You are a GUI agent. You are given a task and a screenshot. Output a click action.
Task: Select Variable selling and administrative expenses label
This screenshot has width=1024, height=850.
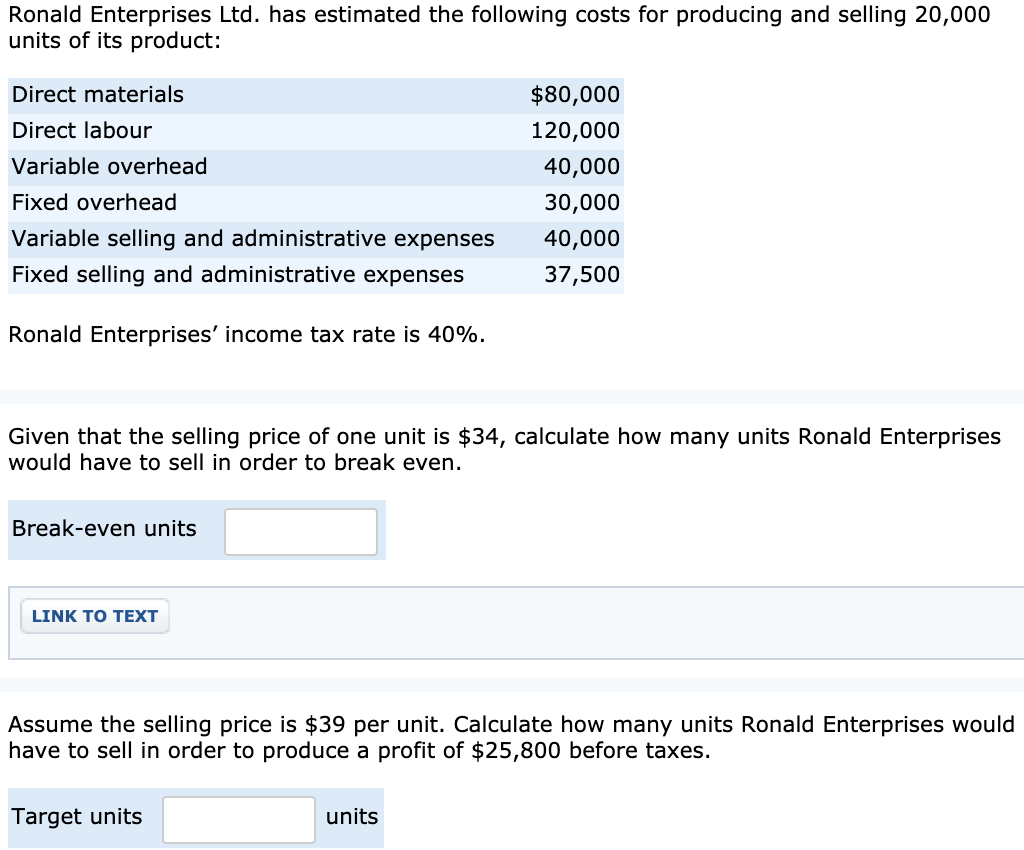coord(253,238)
